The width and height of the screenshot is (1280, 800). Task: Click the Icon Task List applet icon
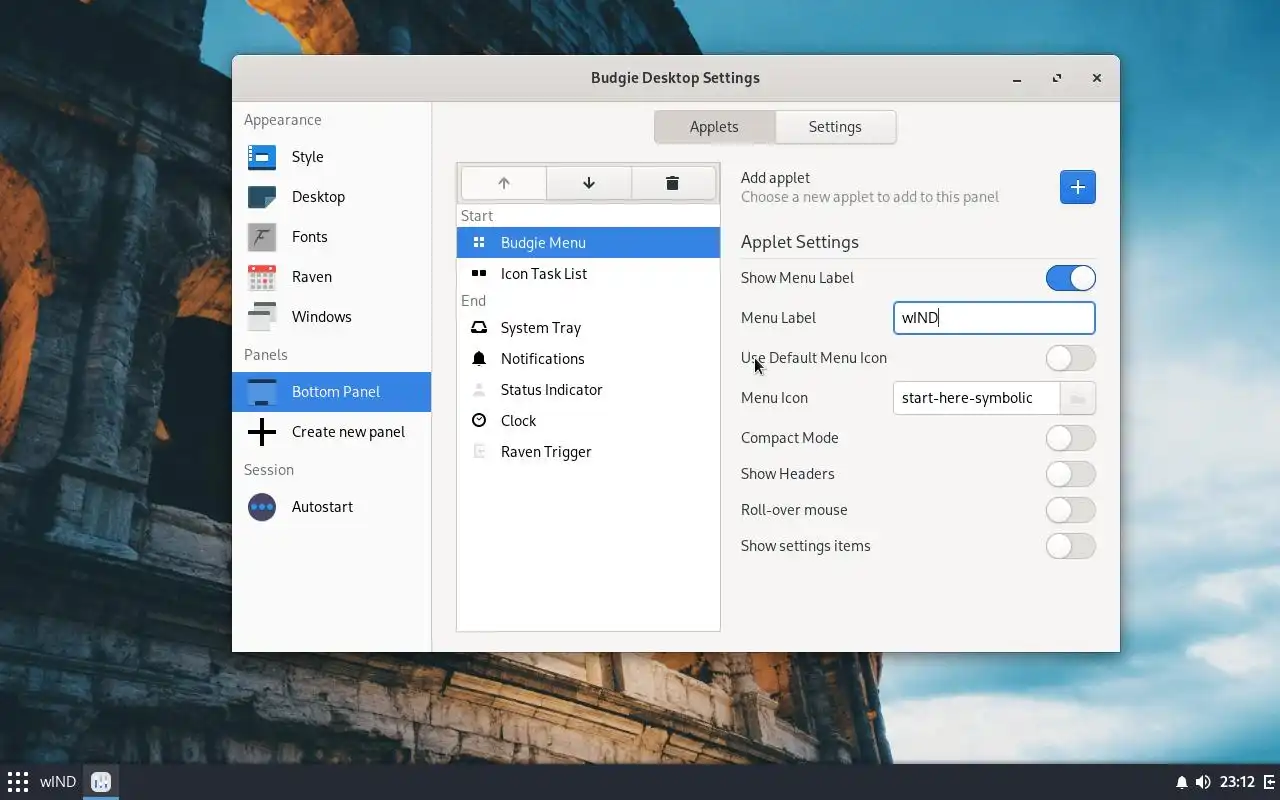[x=479, y=273]
